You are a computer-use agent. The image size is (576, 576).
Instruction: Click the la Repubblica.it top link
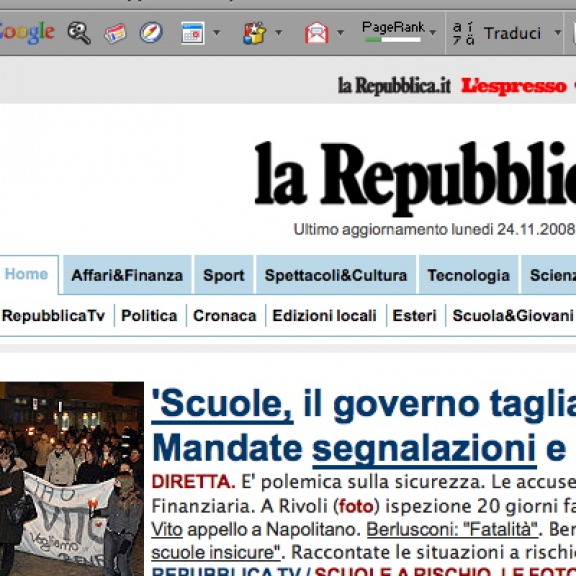[394, 86]
